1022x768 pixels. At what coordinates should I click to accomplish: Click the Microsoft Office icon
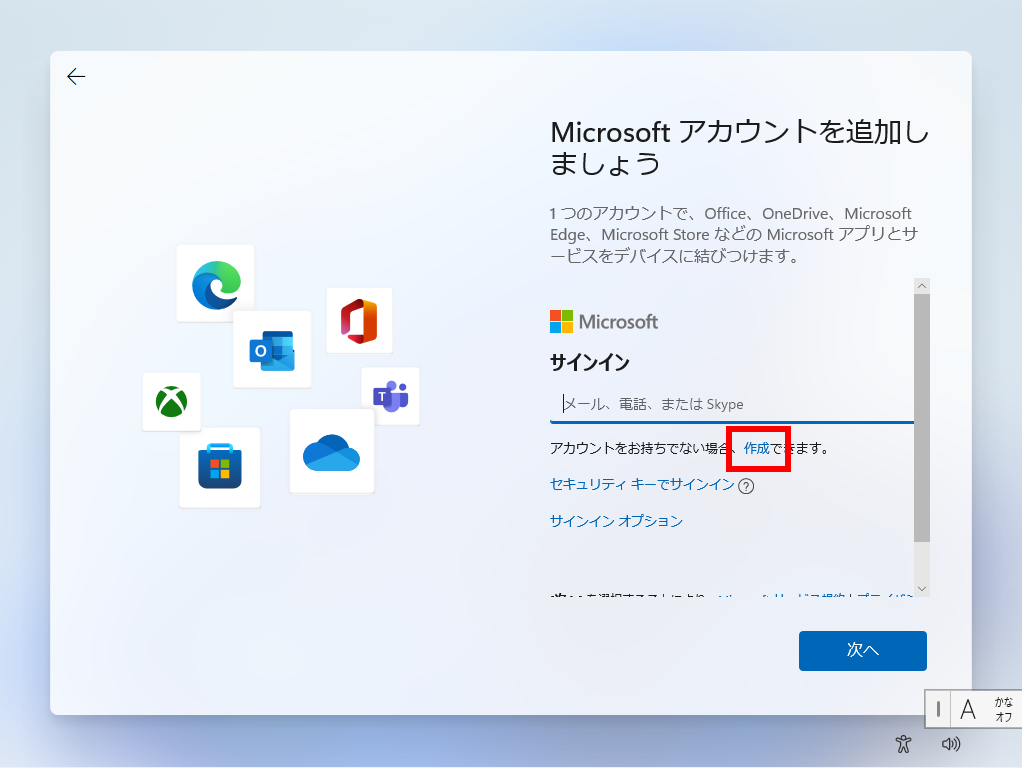(x=359, y=320)
